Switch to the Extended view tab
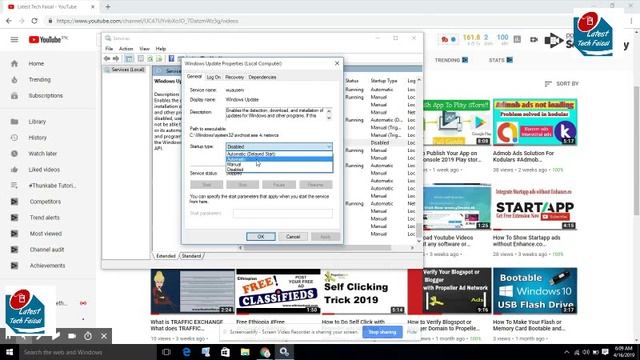 166,256
